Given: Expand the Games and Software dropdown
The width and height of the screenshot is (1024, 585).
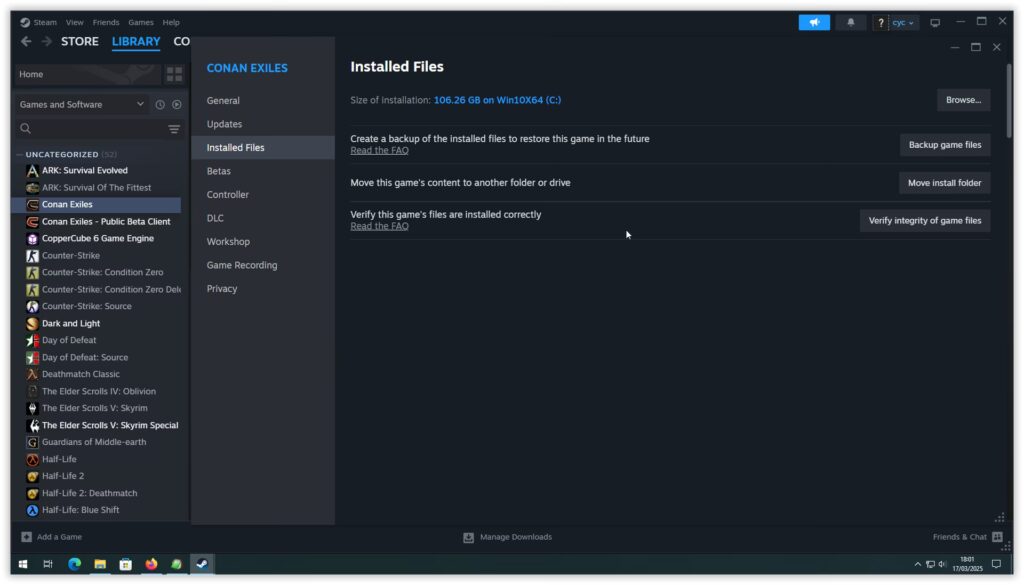Looking at the screenshot, I should coord(82,104).
